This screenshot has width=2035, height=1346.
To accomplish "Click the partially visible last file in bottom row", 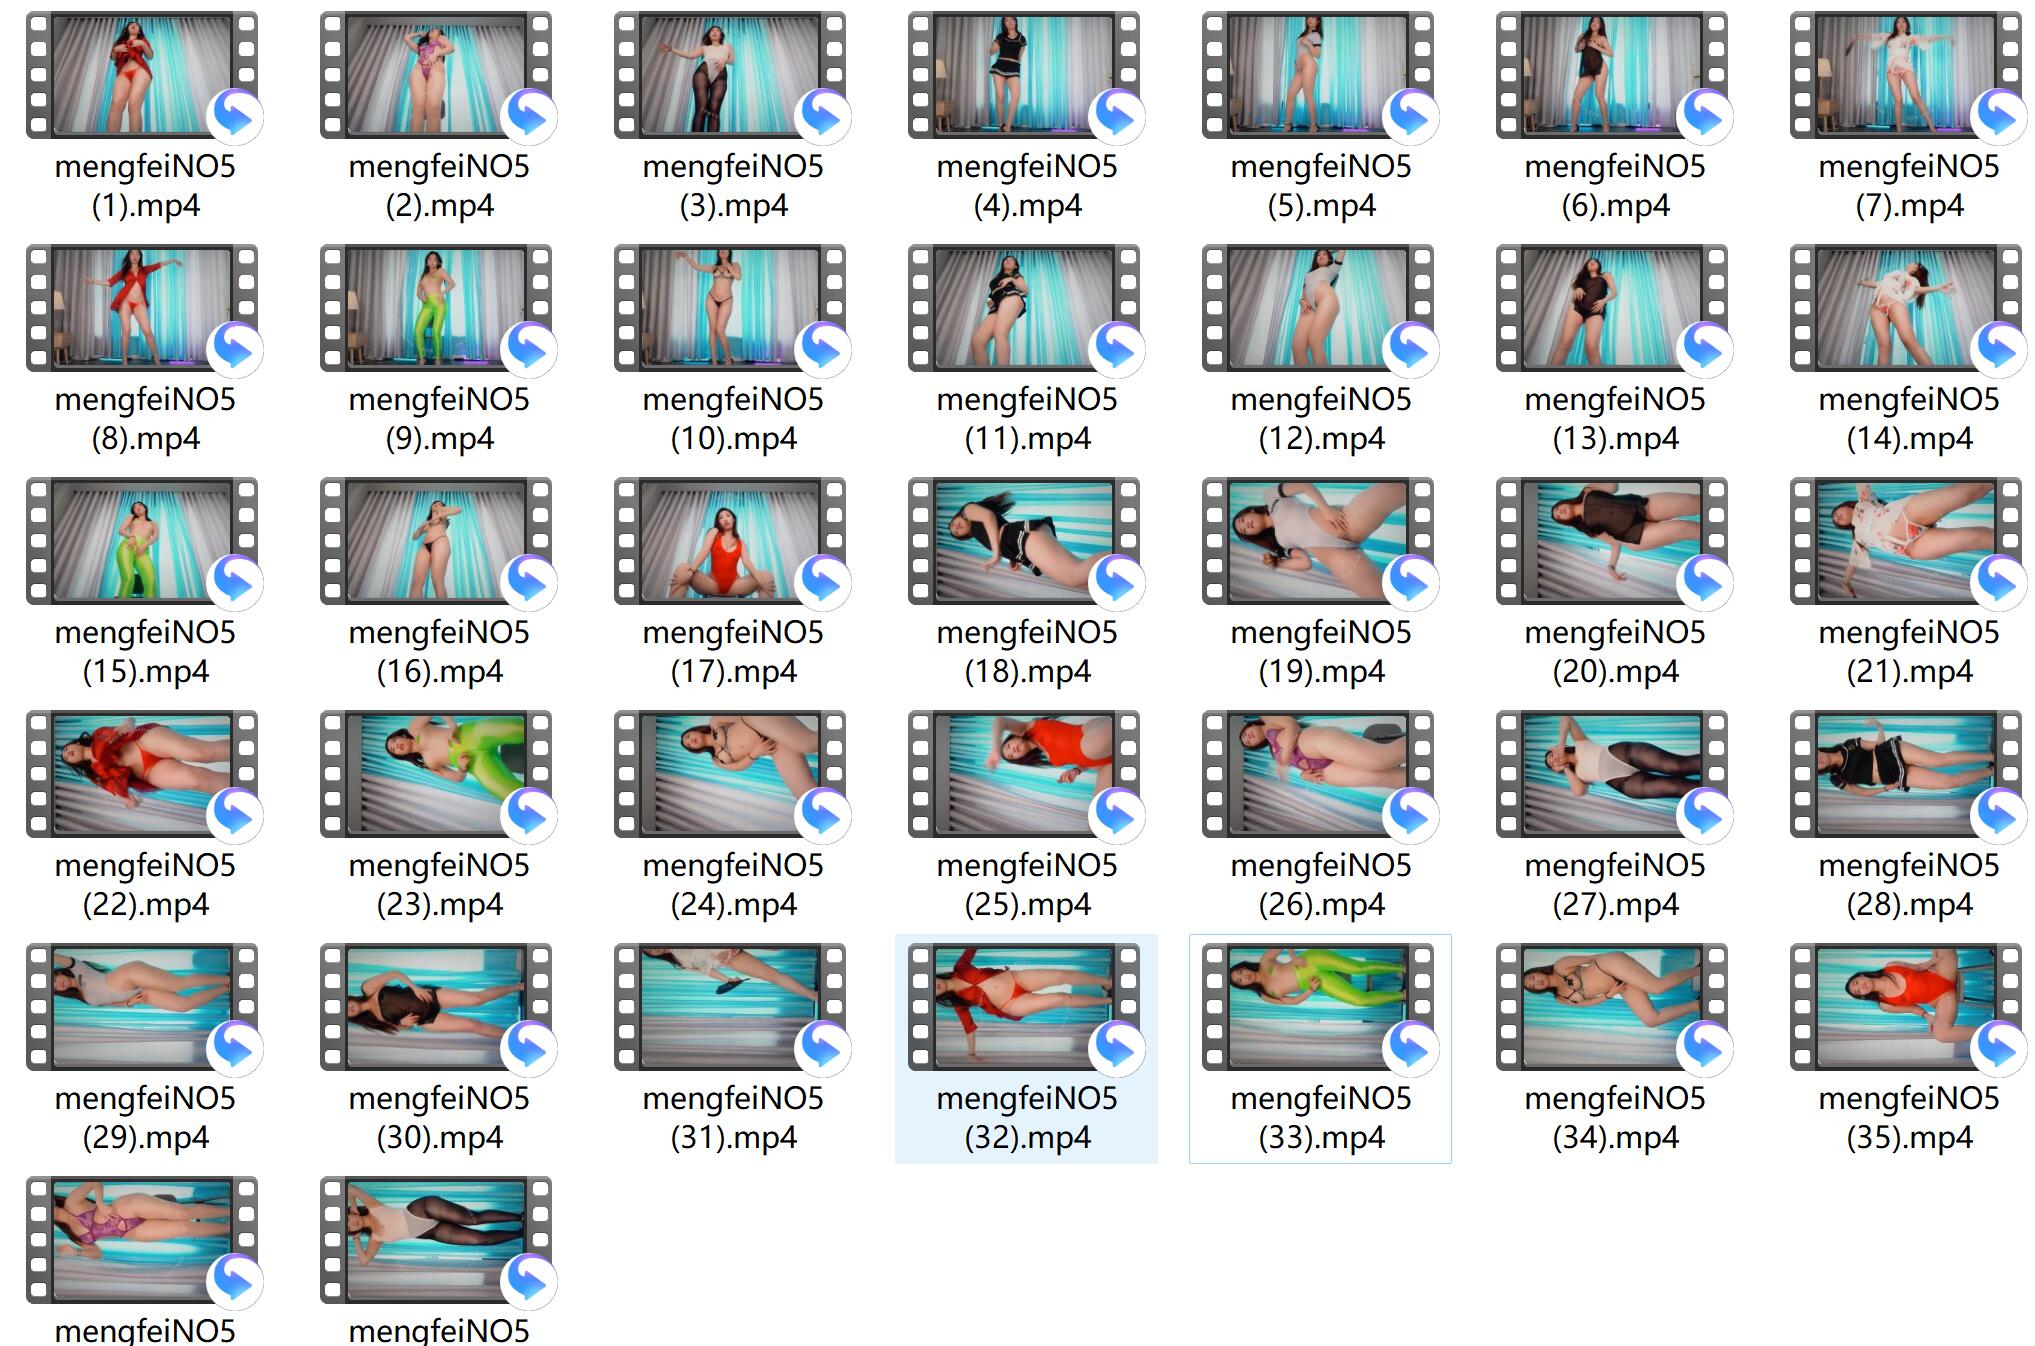I will click(436, 1240).
